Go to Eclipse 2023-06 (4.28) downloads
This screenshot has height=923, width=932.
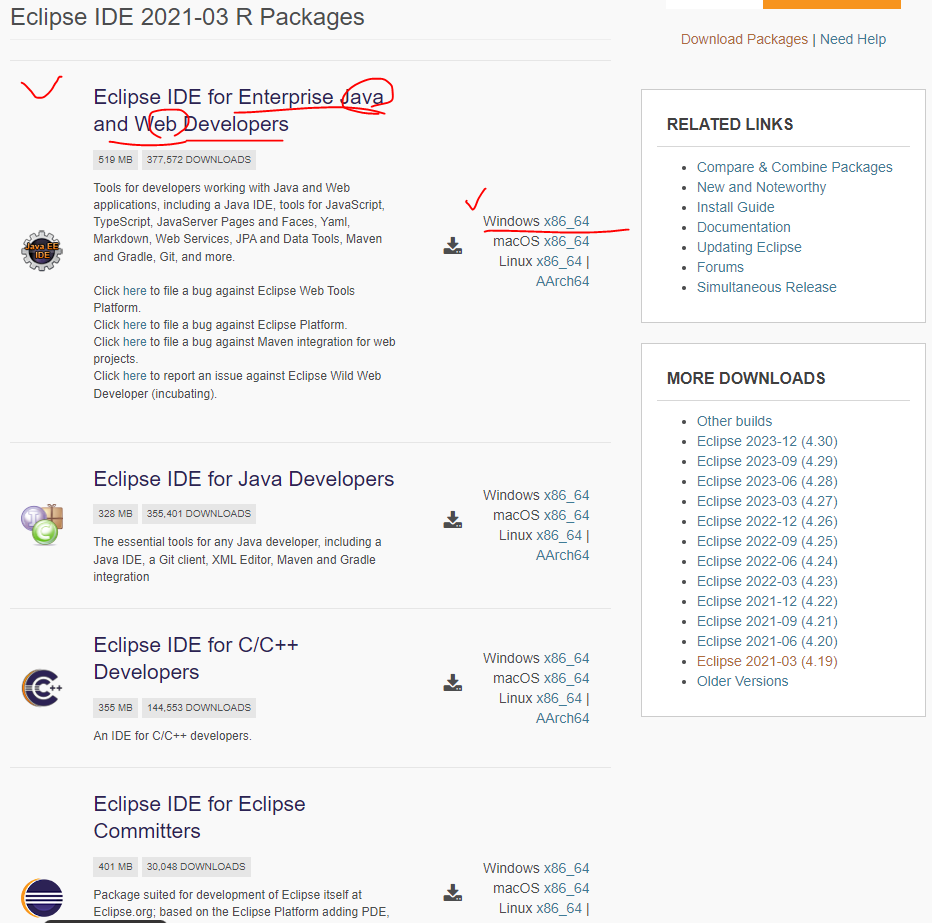pyautogui.click(x=767, y=481)
